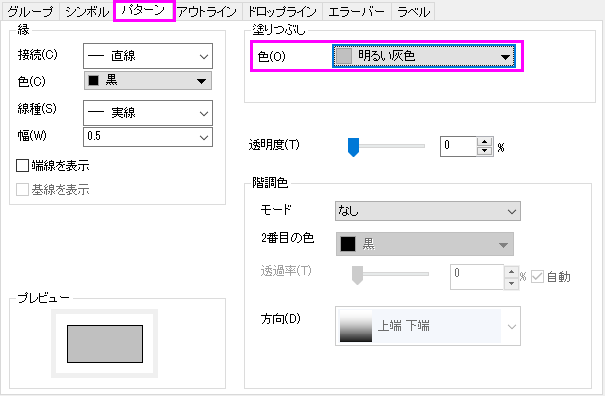Click the 透過率(T) slider thumb
The width and height of the screenshot is (605, 396).
358,275
